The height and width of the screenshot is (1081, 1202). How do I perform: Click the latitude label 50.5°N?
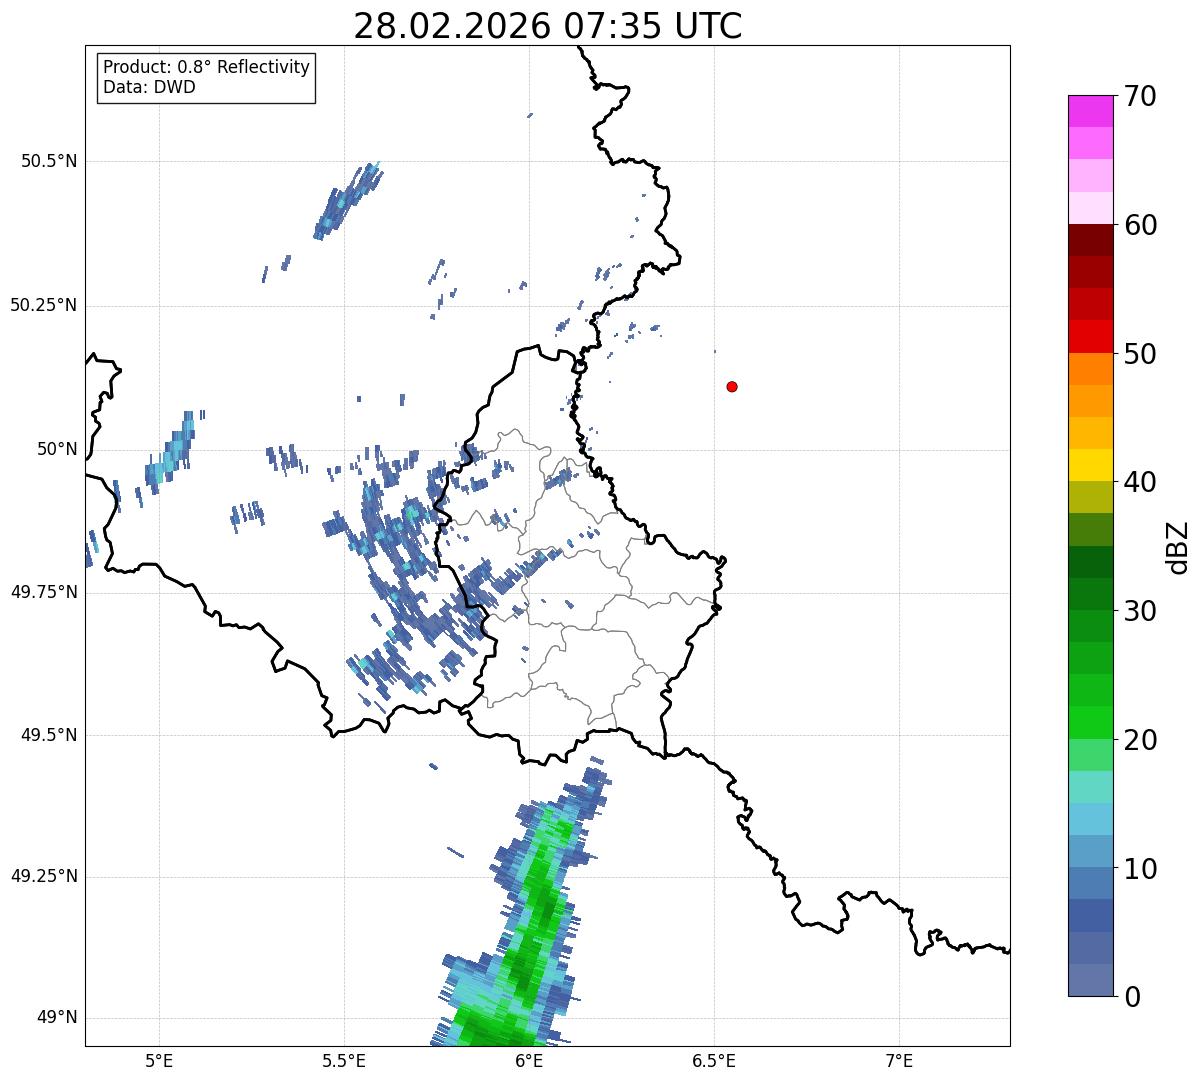pos(49,161)
